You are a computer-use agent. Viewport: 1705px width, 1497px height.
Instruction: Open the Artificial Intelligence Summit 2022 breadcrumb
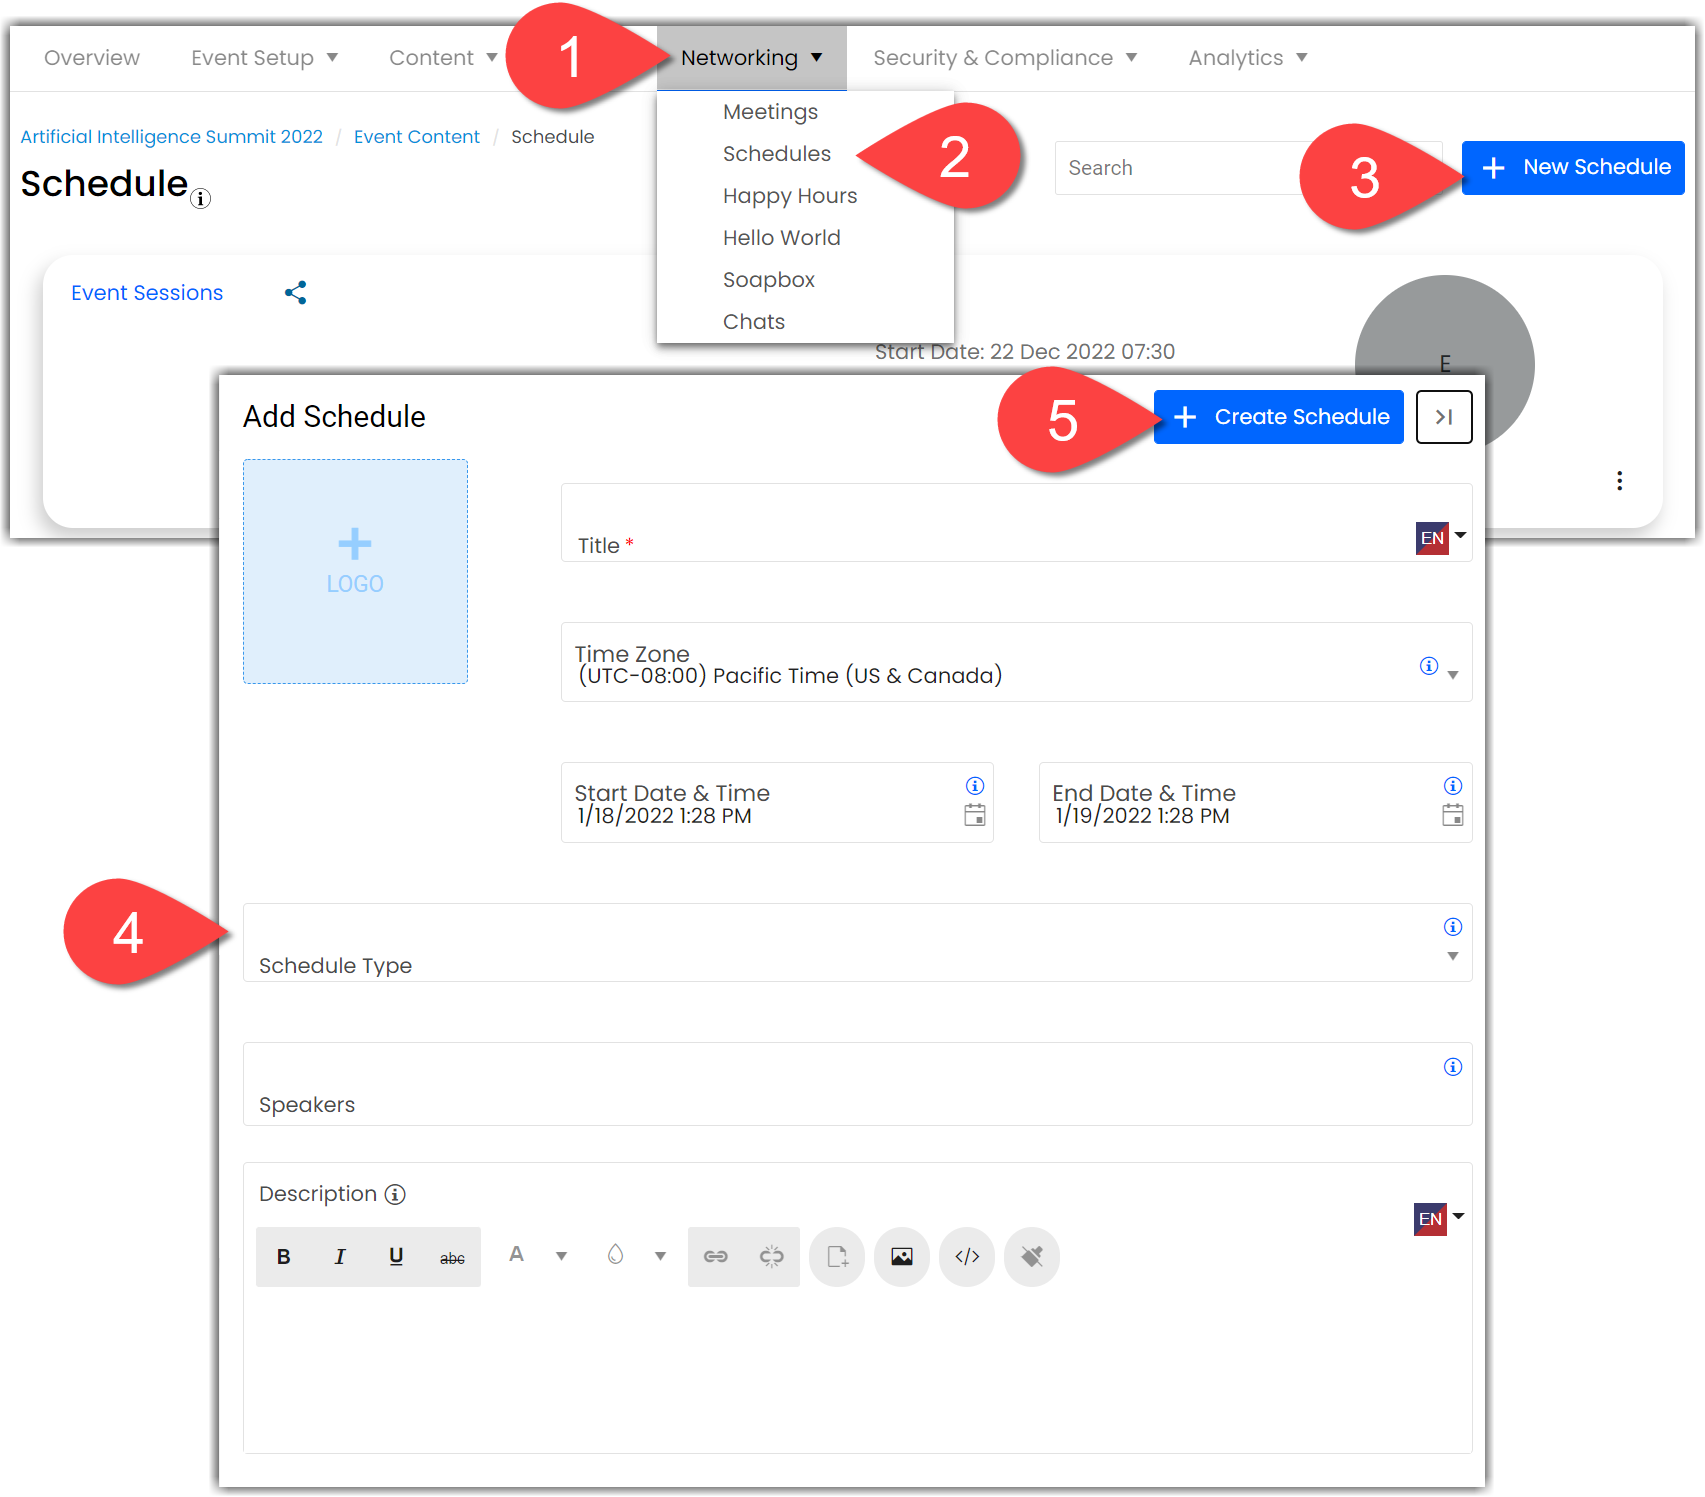click(172, 137)
